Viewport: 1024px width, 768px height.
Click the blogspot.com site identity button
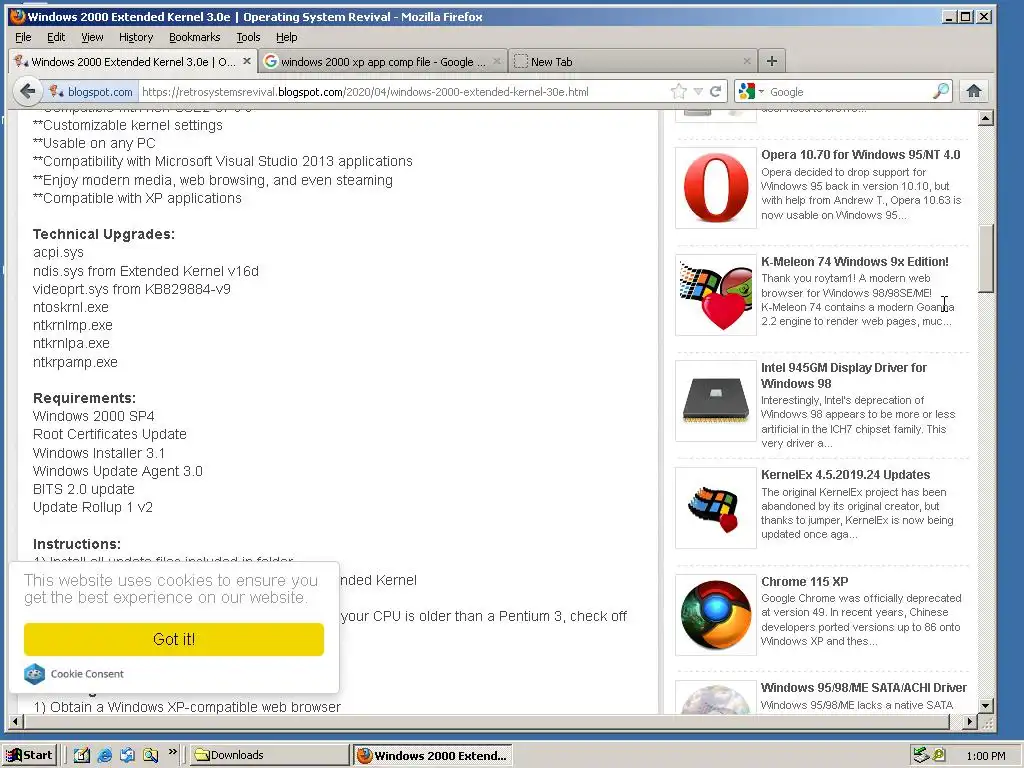91,91
